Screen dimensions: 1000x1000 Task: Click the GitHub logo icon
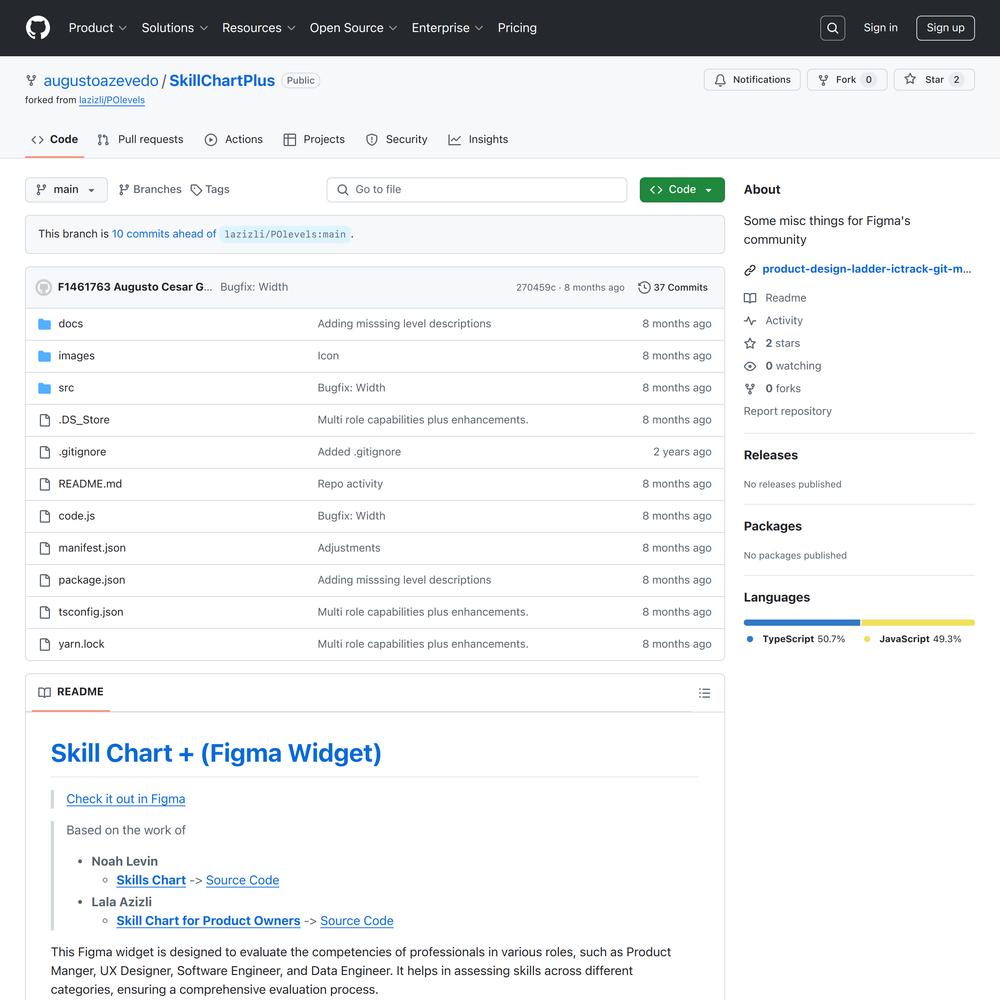38,28
